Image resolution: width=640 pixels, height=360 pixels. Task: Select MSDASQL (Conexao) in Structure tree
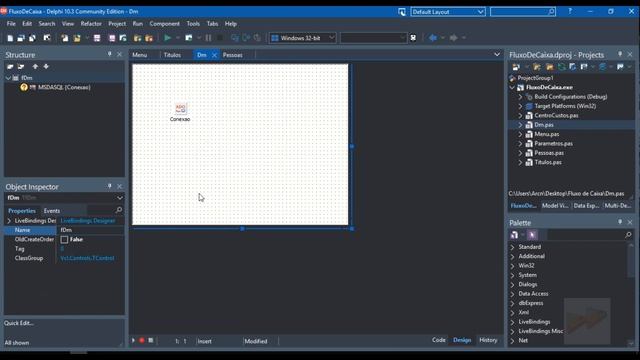[x=64, y=87]
